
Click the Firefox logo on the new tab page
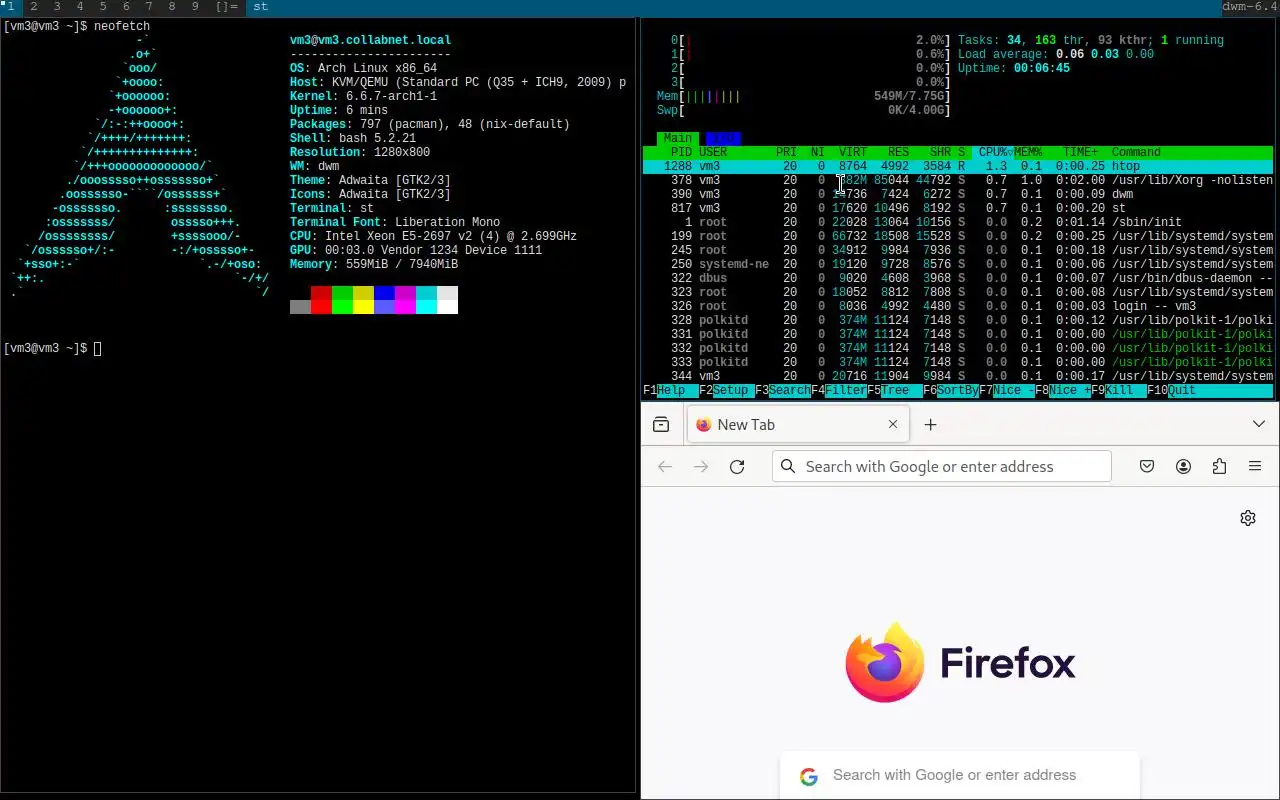click(960, 662)
